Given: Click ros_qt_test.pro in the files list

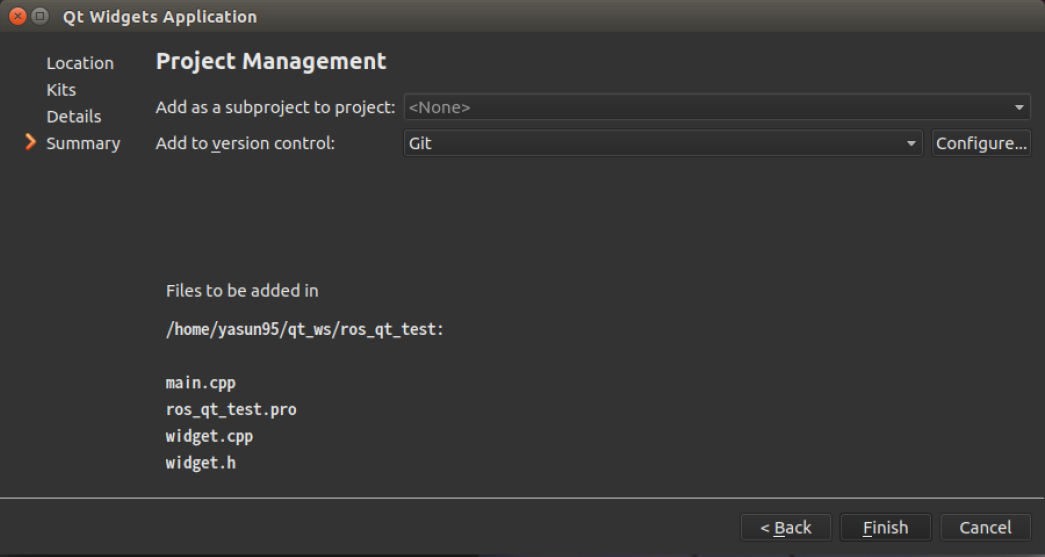Looking at the screenshot, I should pyautogui.click(x=231, y=410).
